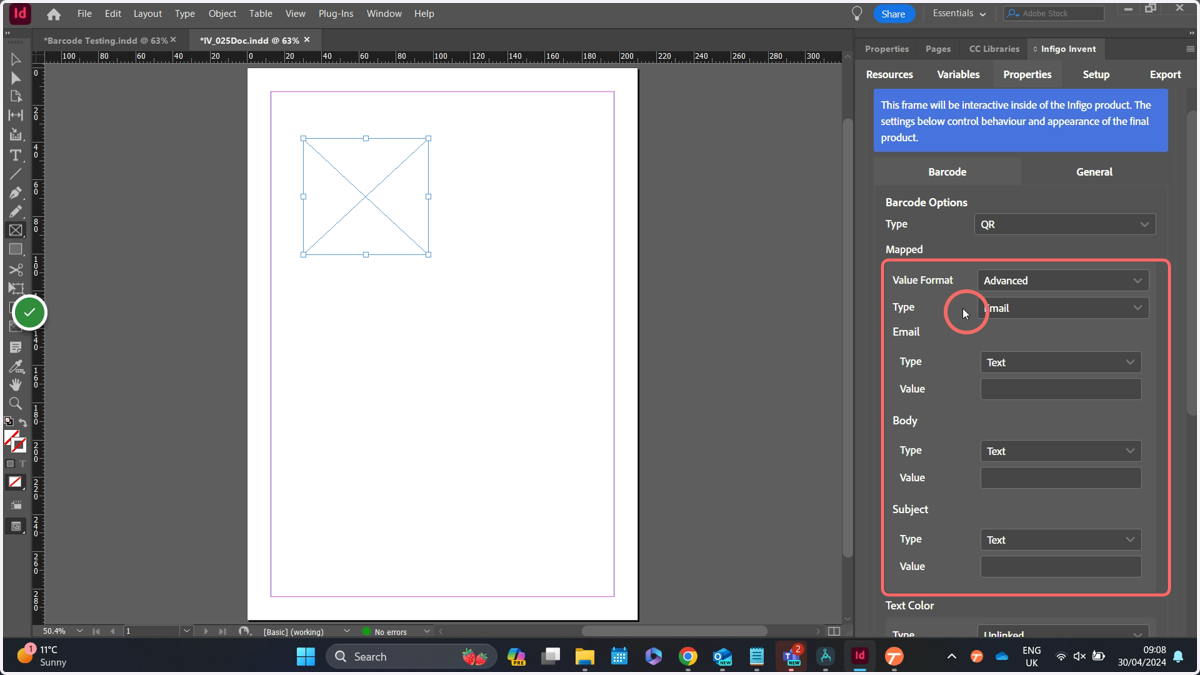1200x675 pixels.
Task: Select the Scissors tool
Action: click(x=16, y=270)
